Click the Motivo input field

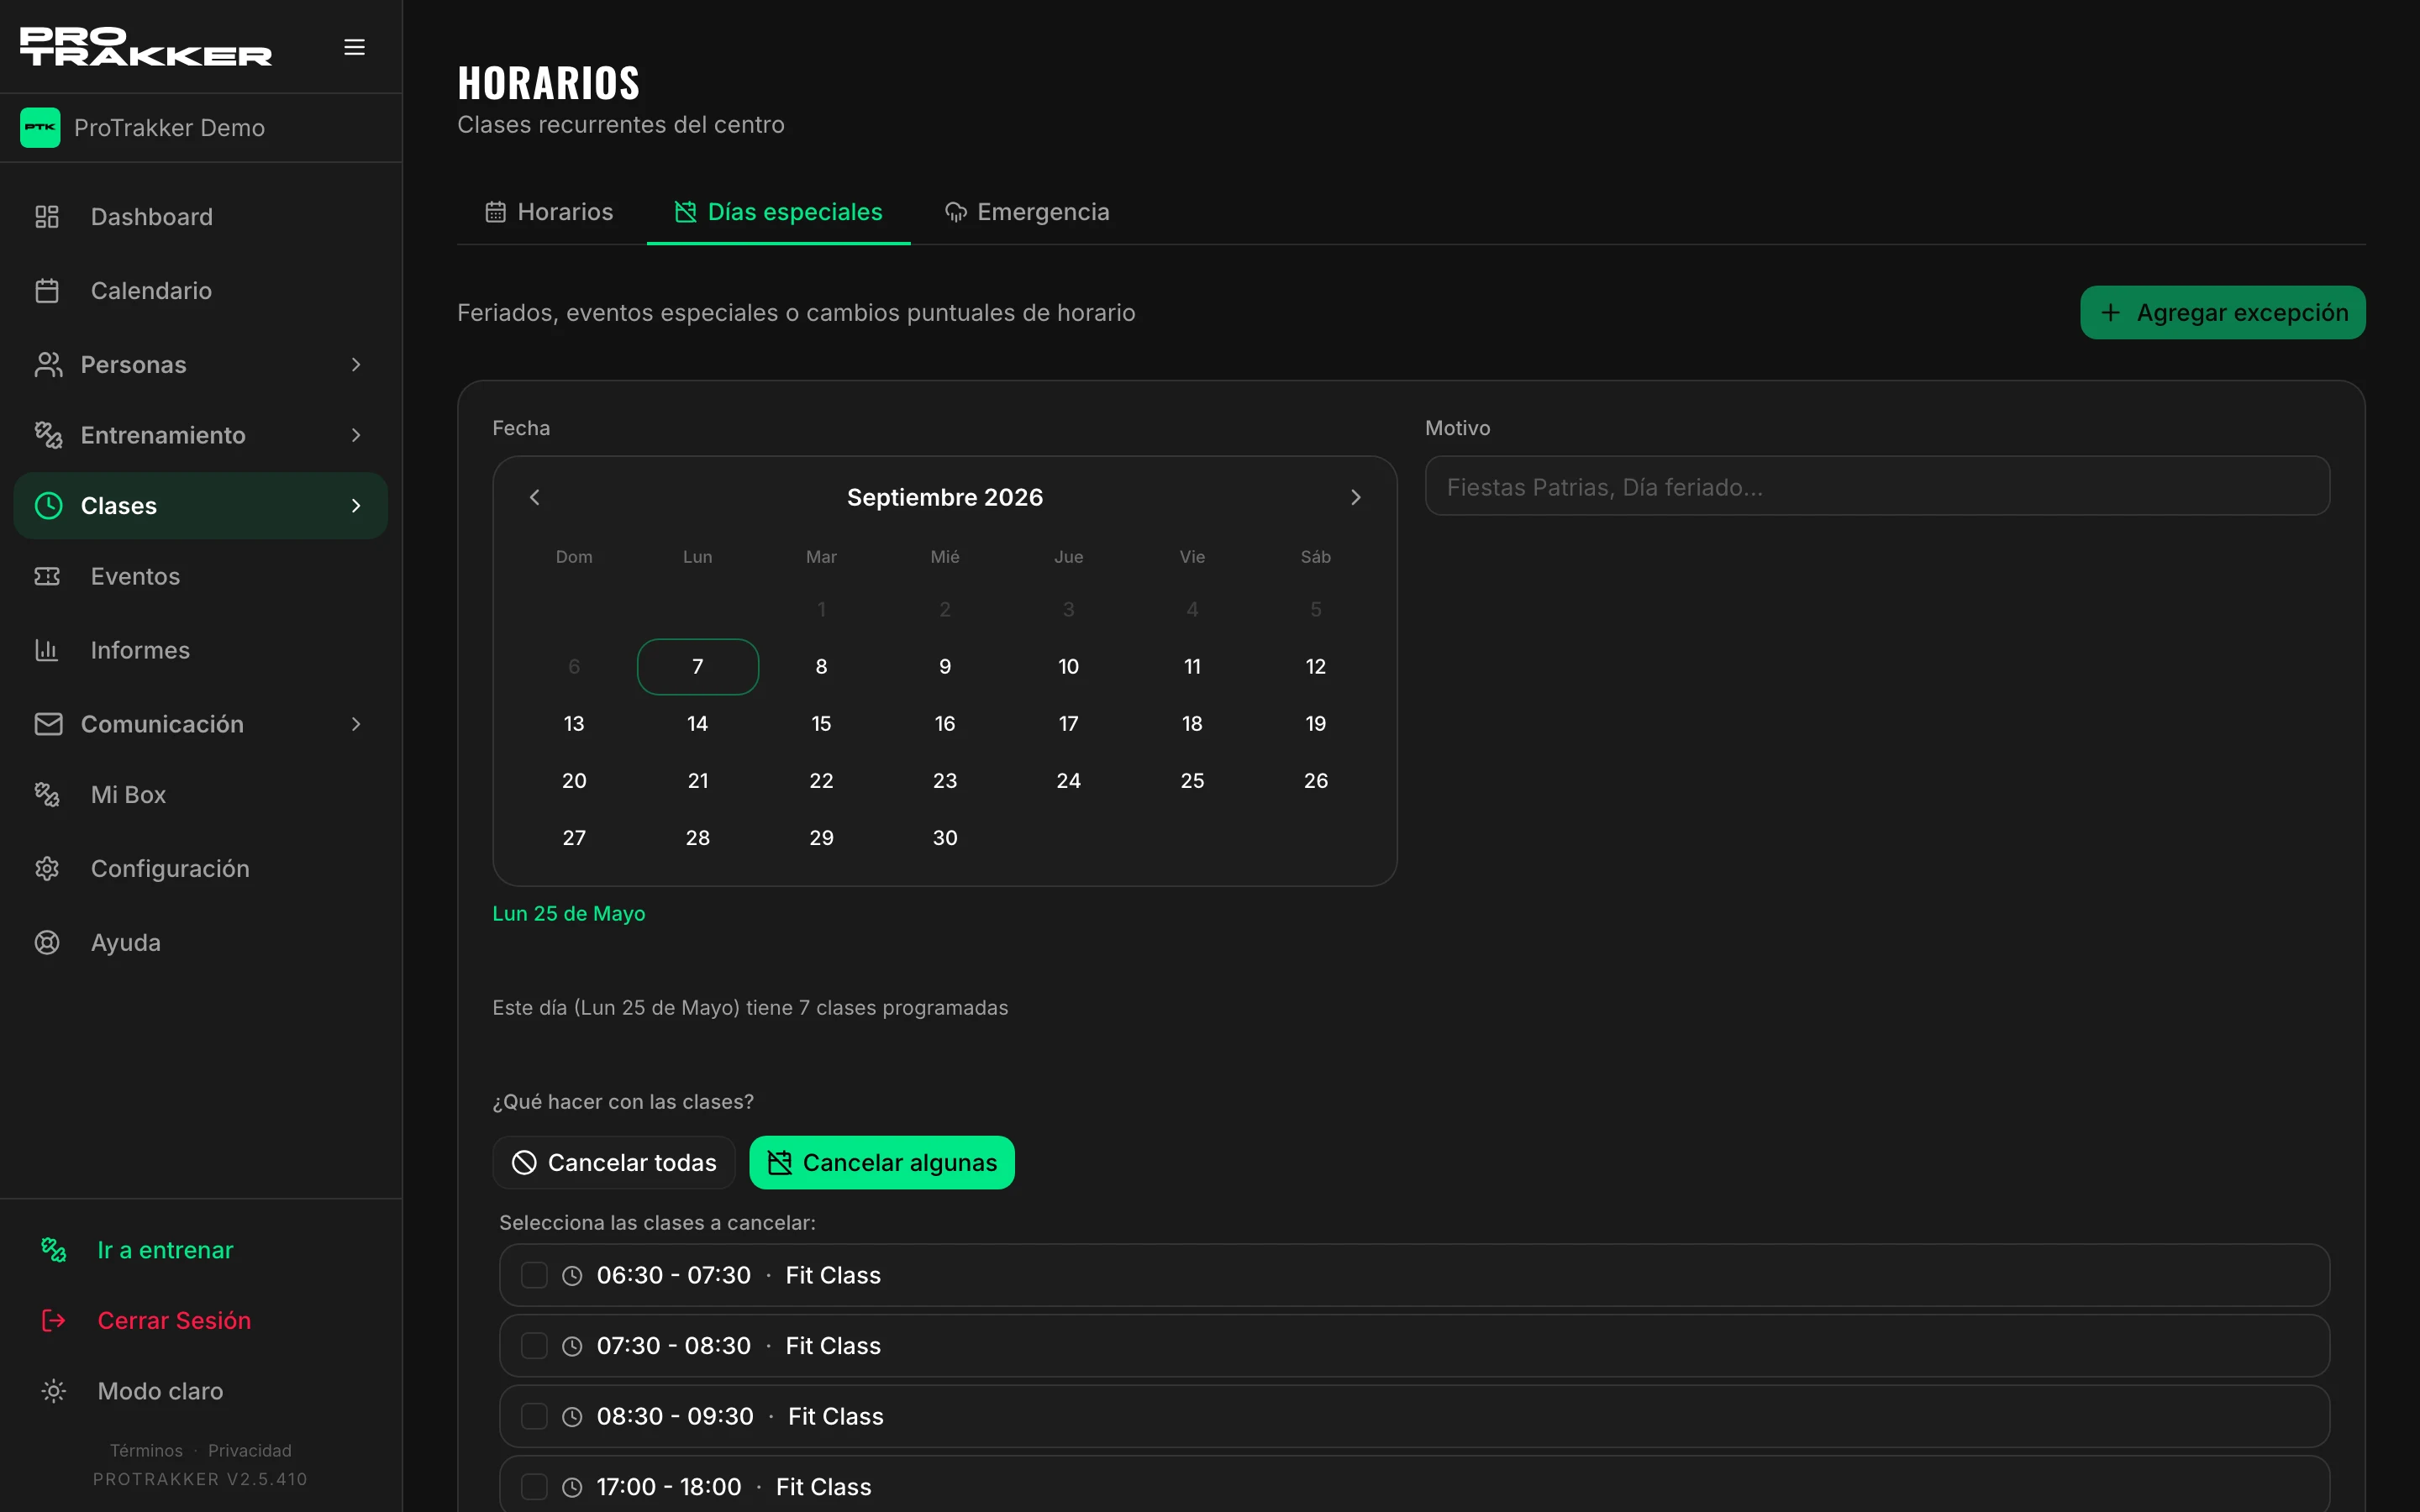tap(1877, 487)
